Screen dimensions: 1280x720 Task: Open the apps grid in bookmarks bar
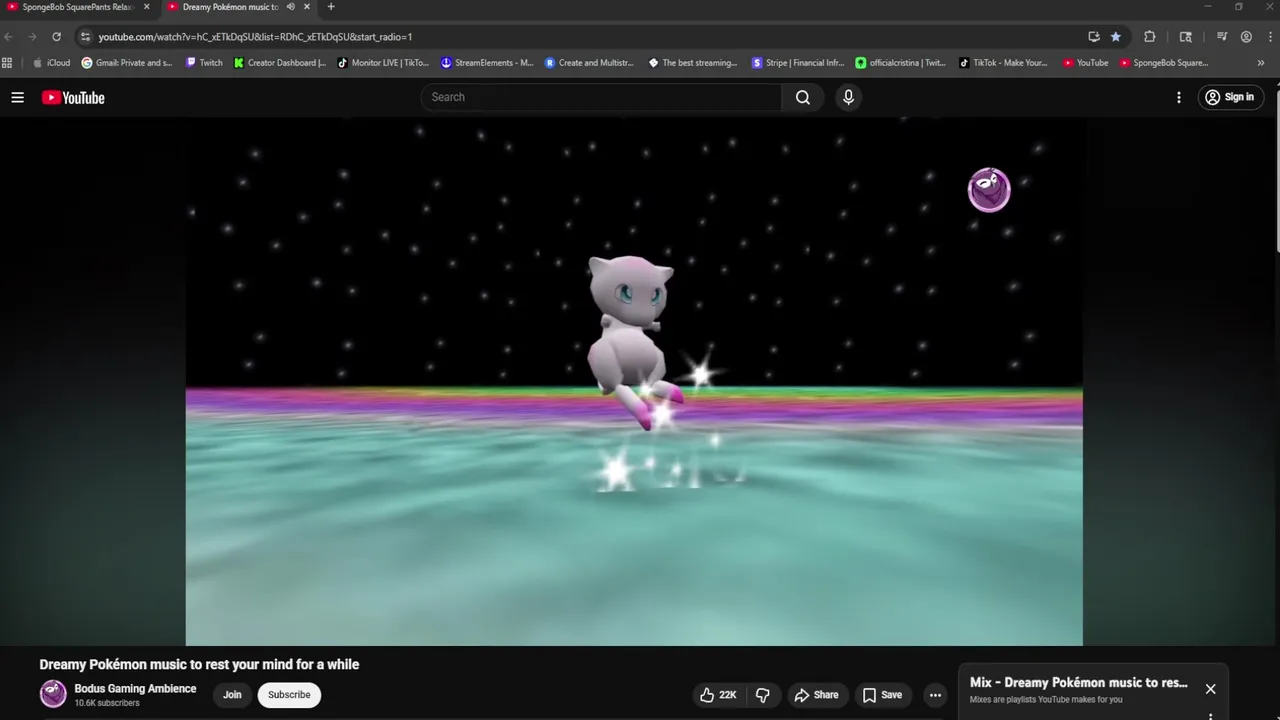(x=7, y=63)
